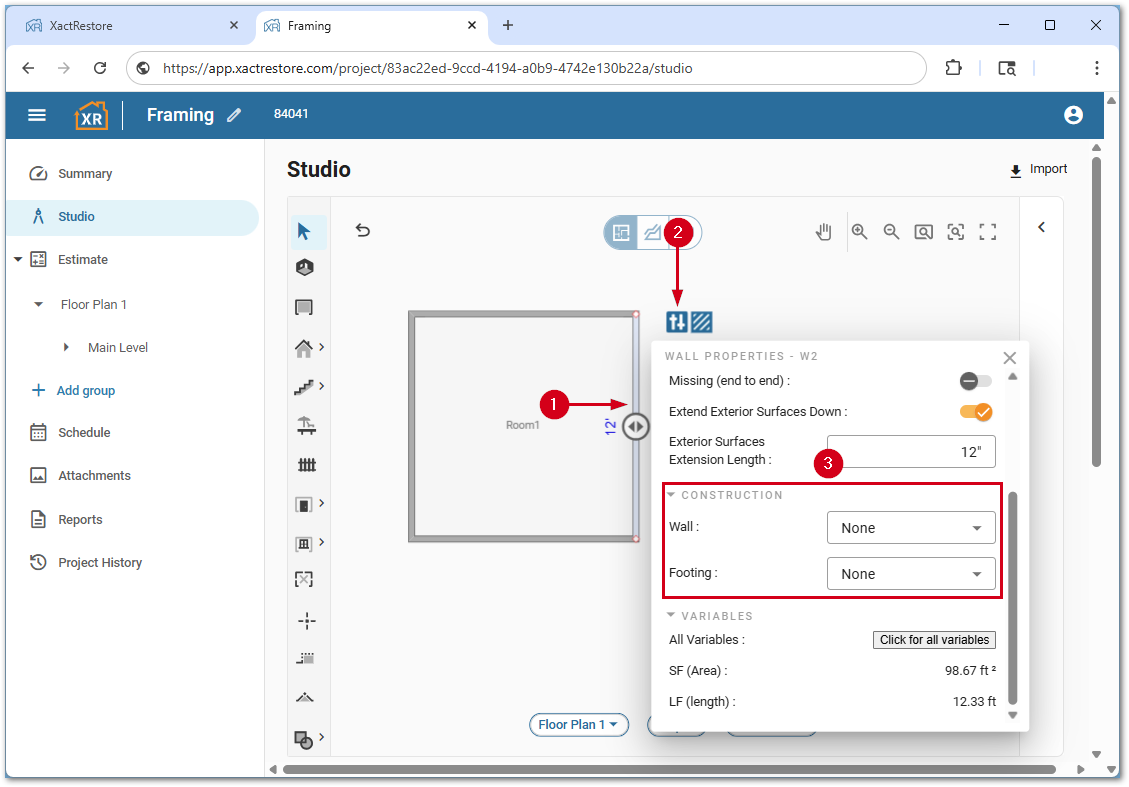The height and width of the screenshot is (787, 1129).
Task: Click the zoom out magnifier
Action: (x=891, y=232)
